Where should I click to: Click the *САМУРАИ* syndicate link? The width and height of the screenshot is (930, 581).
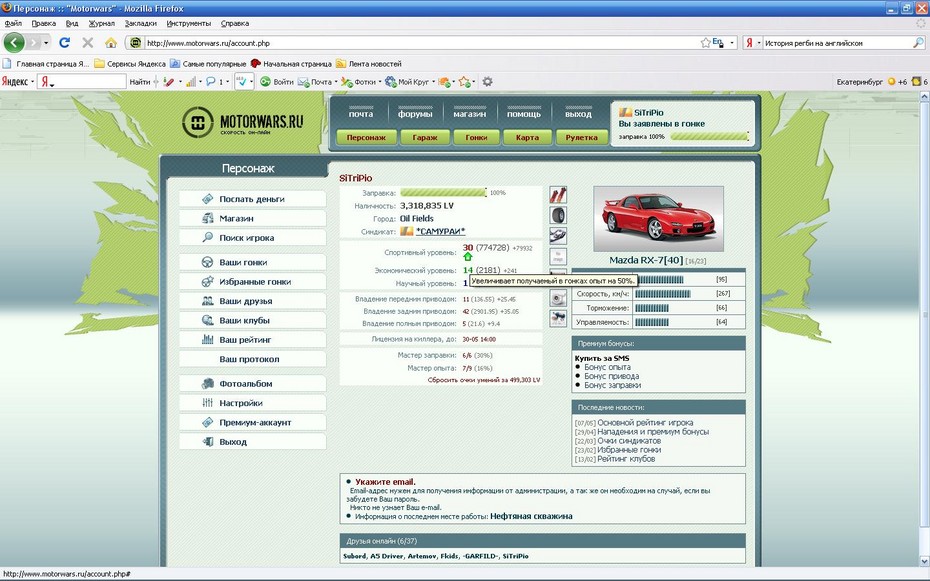440,231
